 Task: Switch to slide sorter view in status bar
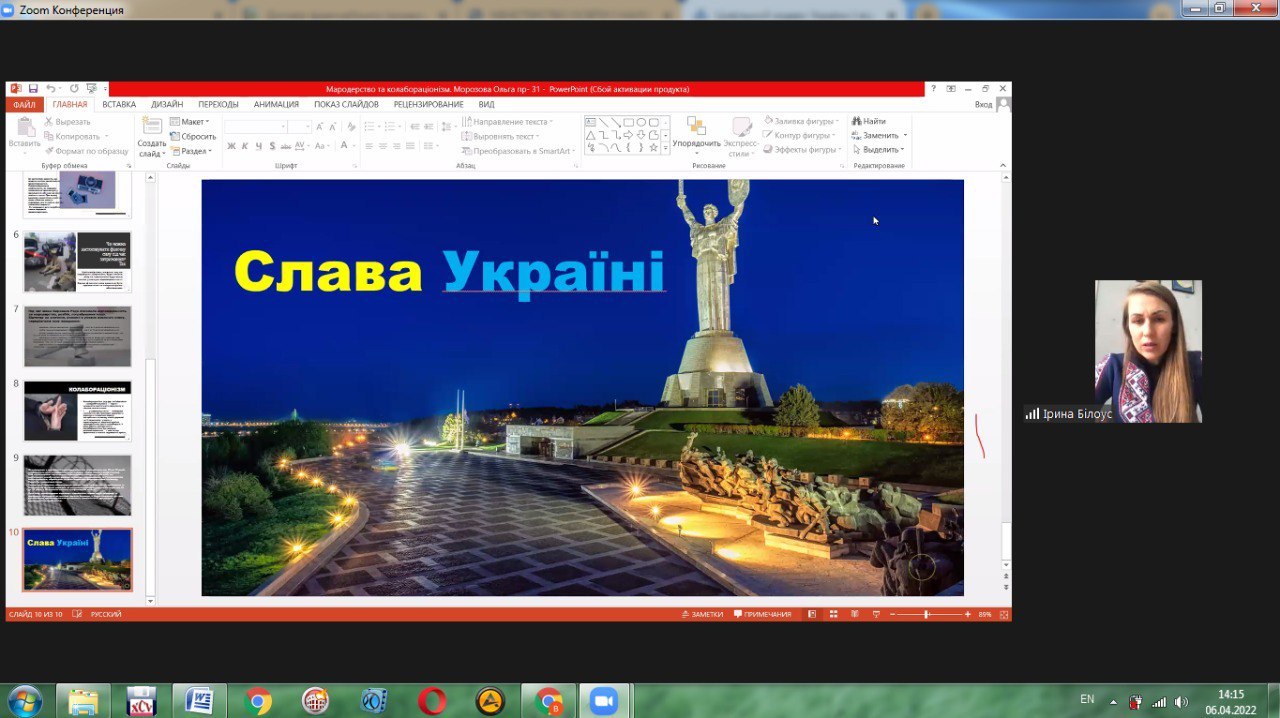pyautogui.click(x=833, y=614)
